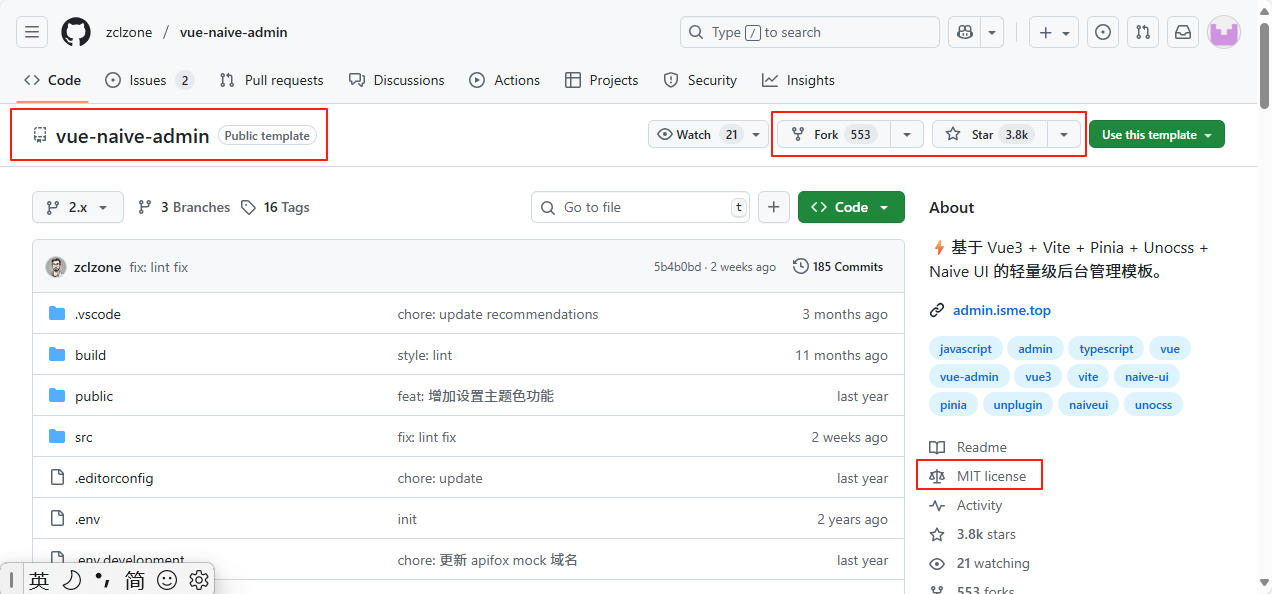Screen dimensions: 1272x594
Task: Open the notifications inbox icon
Action: tap(1183, 32)
